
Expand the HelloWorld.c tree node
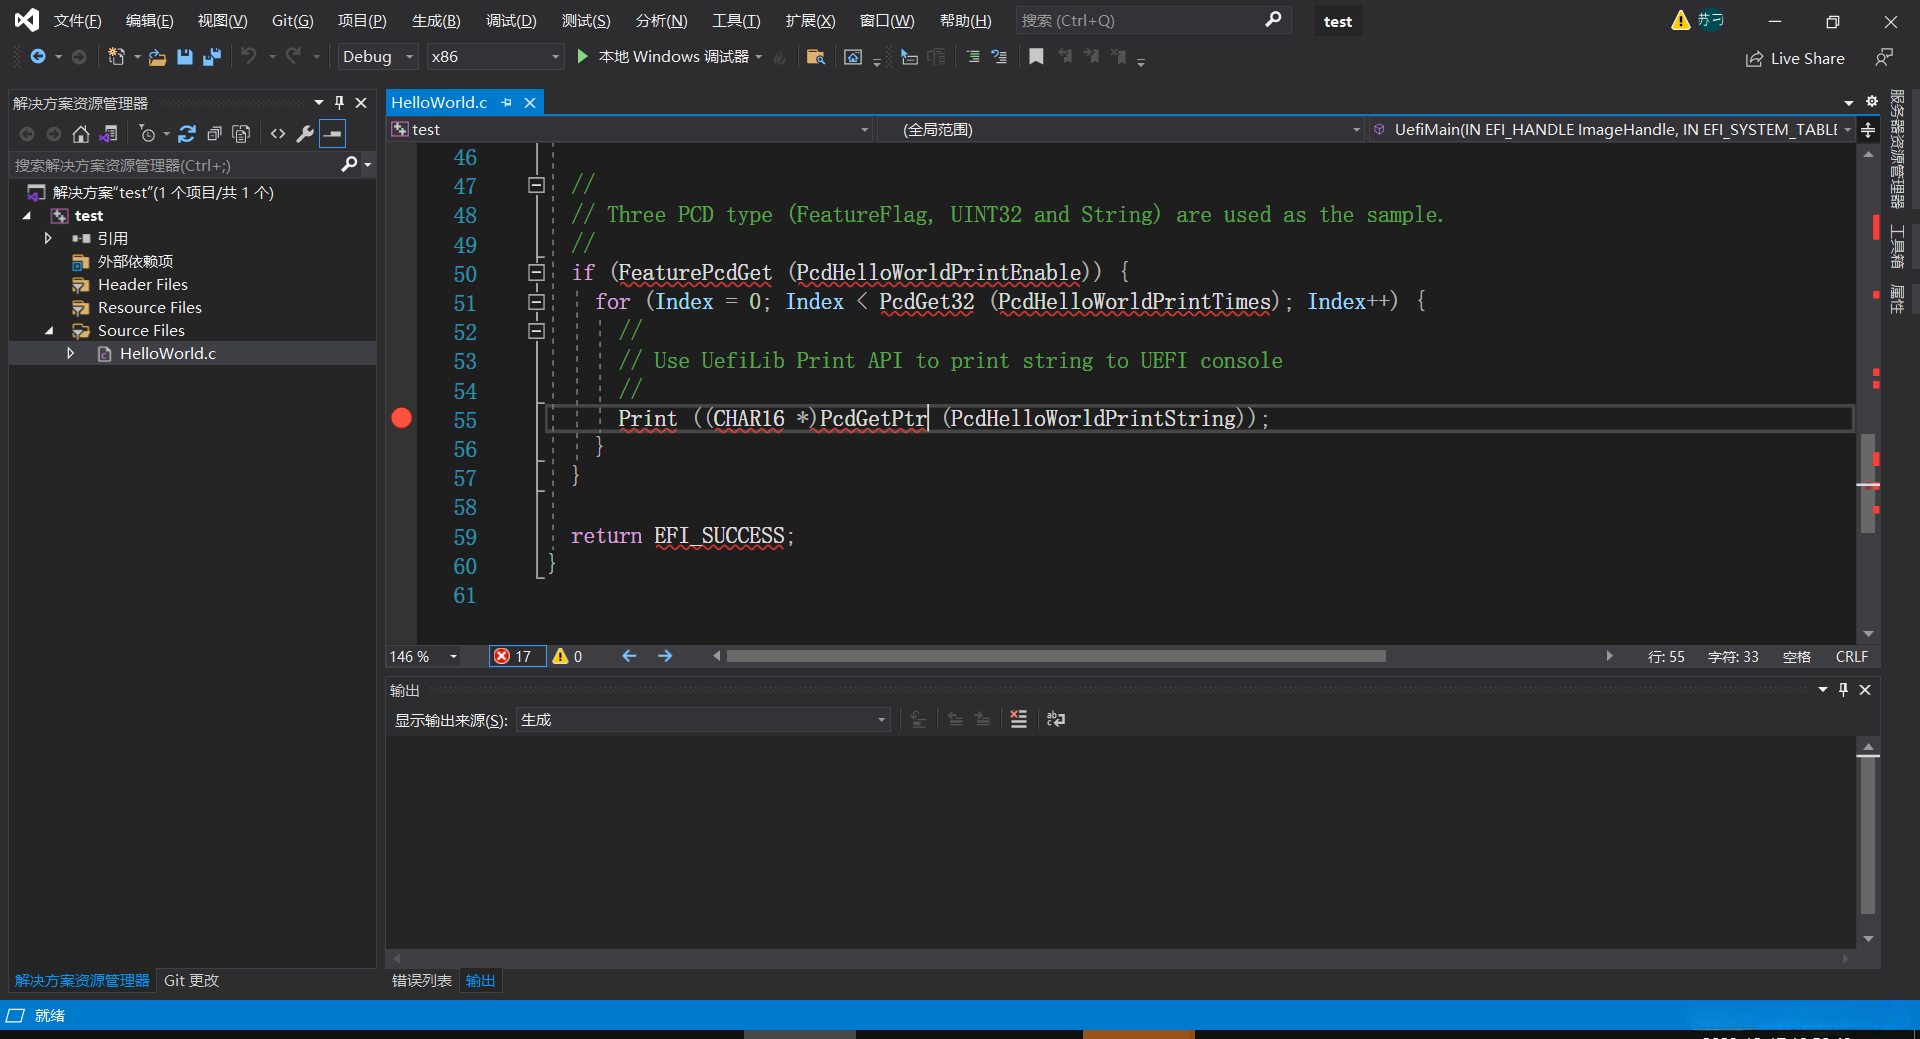point(70,353)
